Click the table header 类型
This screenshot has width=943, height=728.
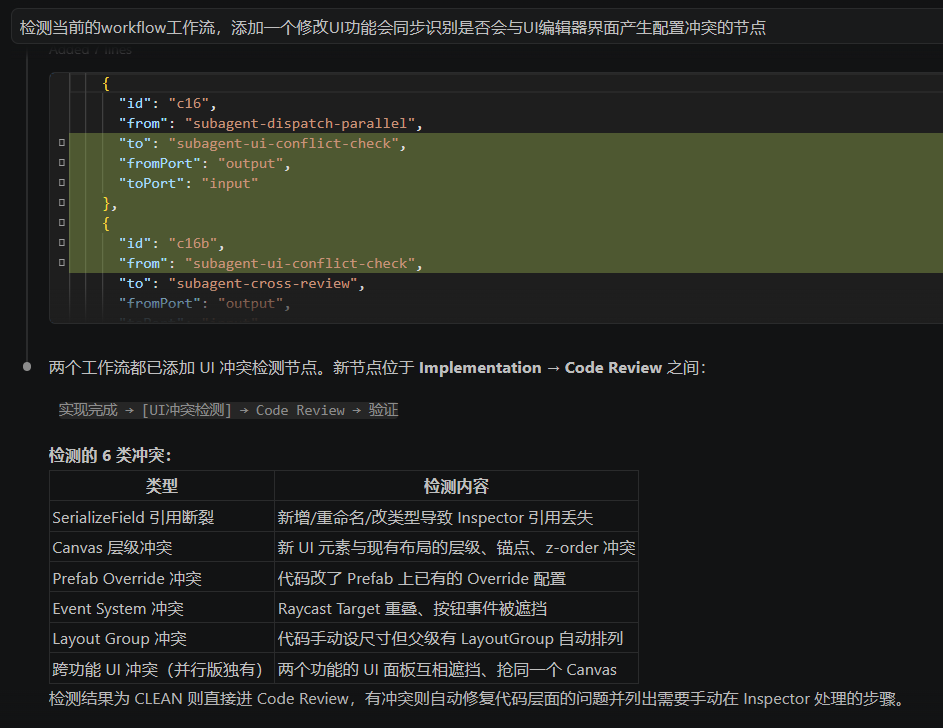pos(162,486)
